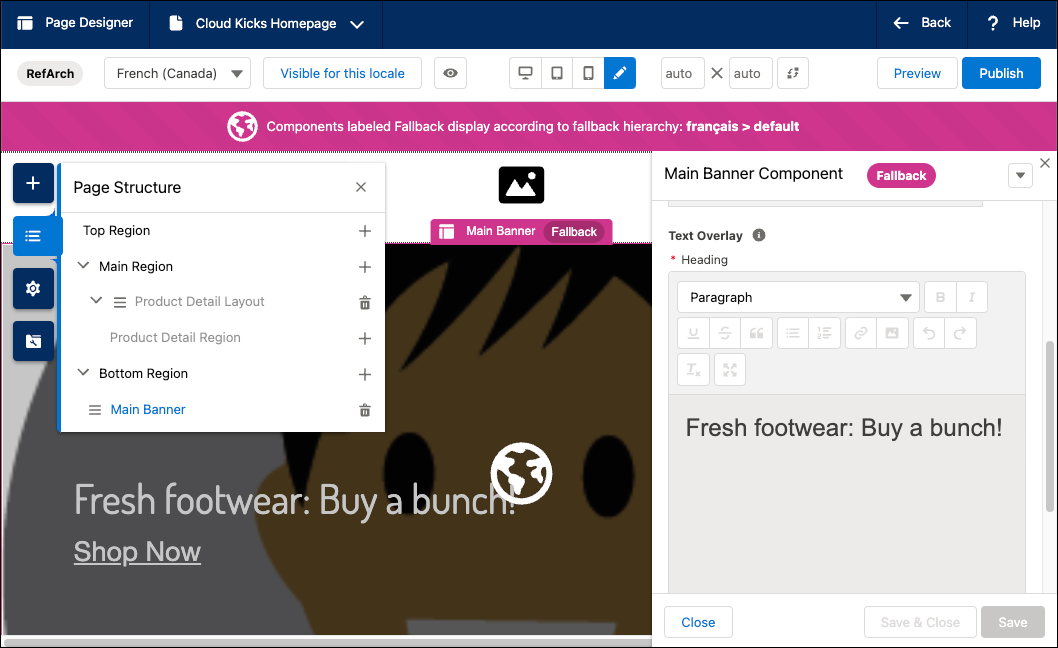Insert numbered list in Heading editor
Image resolution: width=1058 pixels, height=648 pixels.
coord(825,333)
